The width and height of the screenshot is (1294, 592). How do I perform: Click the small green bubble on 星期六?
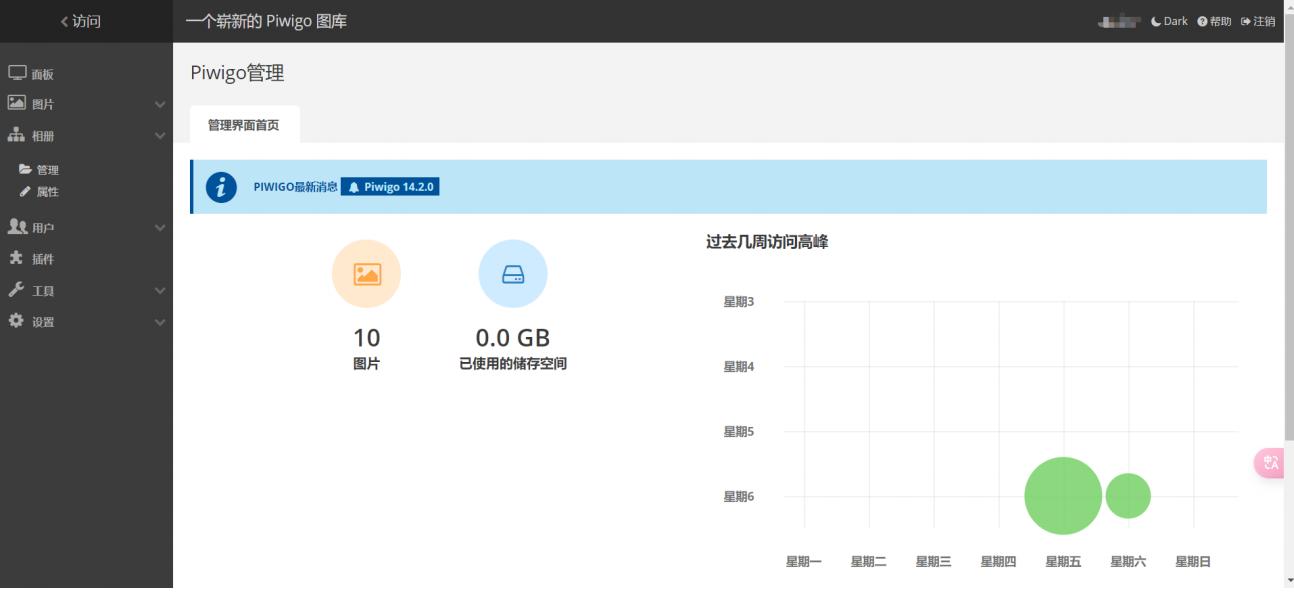click(1128, 496)
